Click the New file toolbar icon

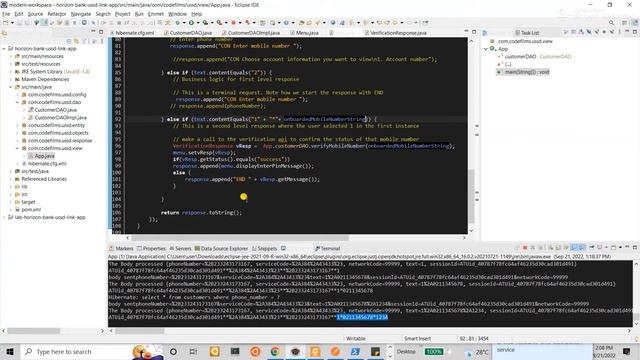pos(6,23)
